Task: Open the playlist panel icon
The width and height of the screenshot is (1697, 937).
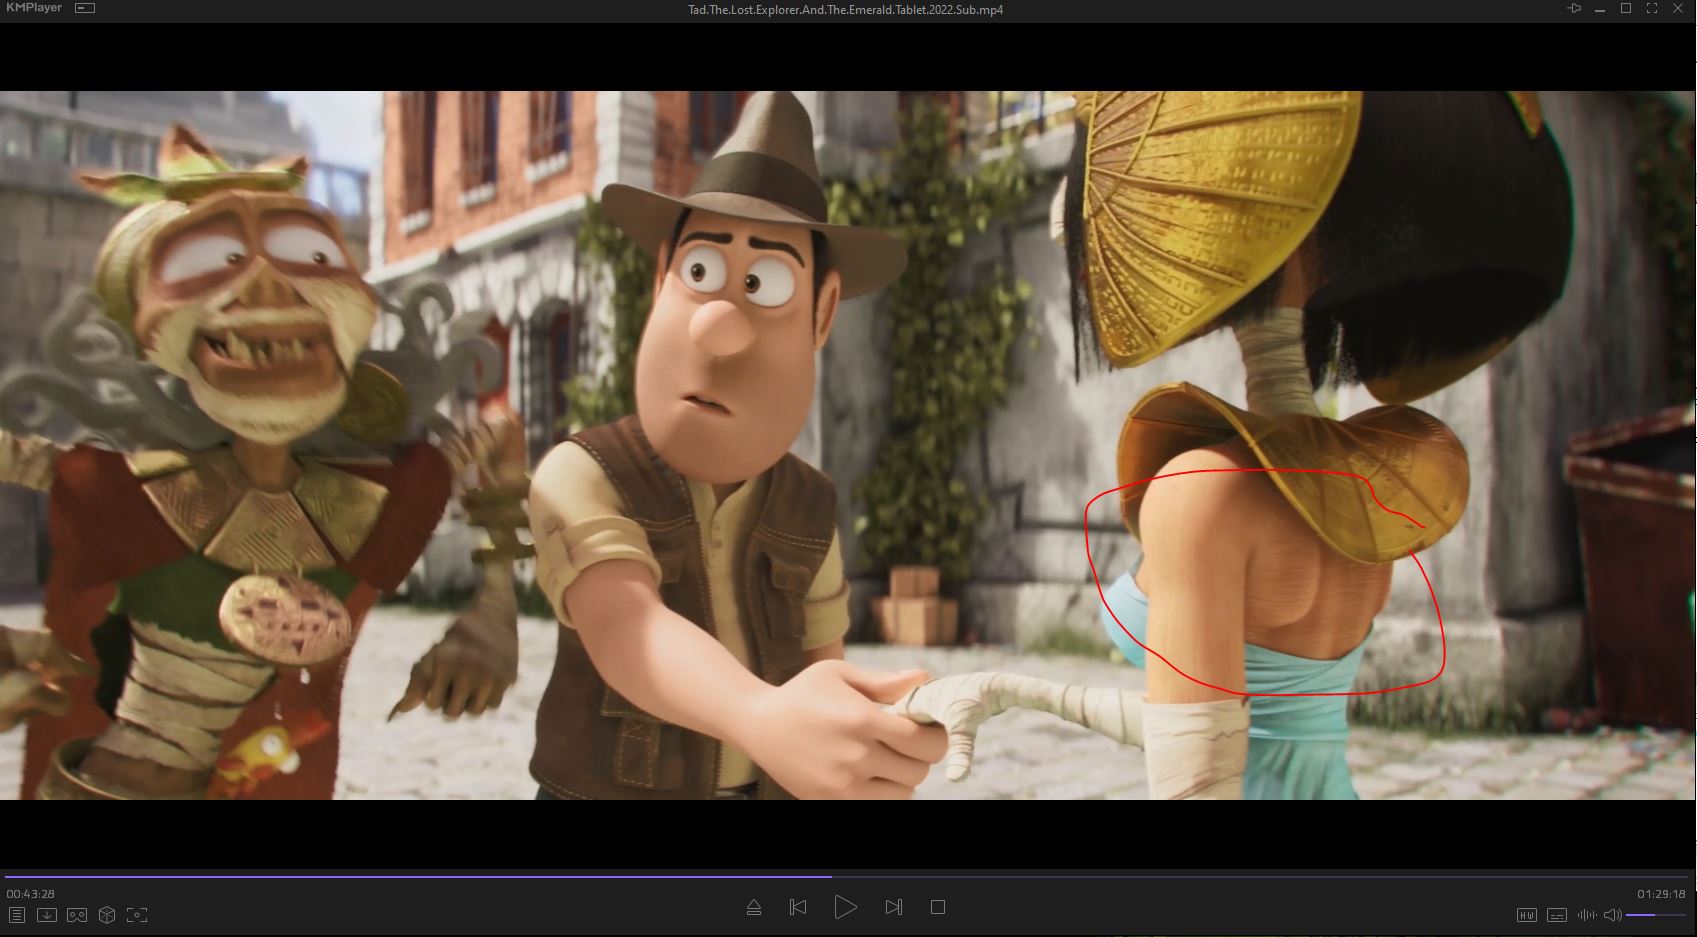Action: 16,915
